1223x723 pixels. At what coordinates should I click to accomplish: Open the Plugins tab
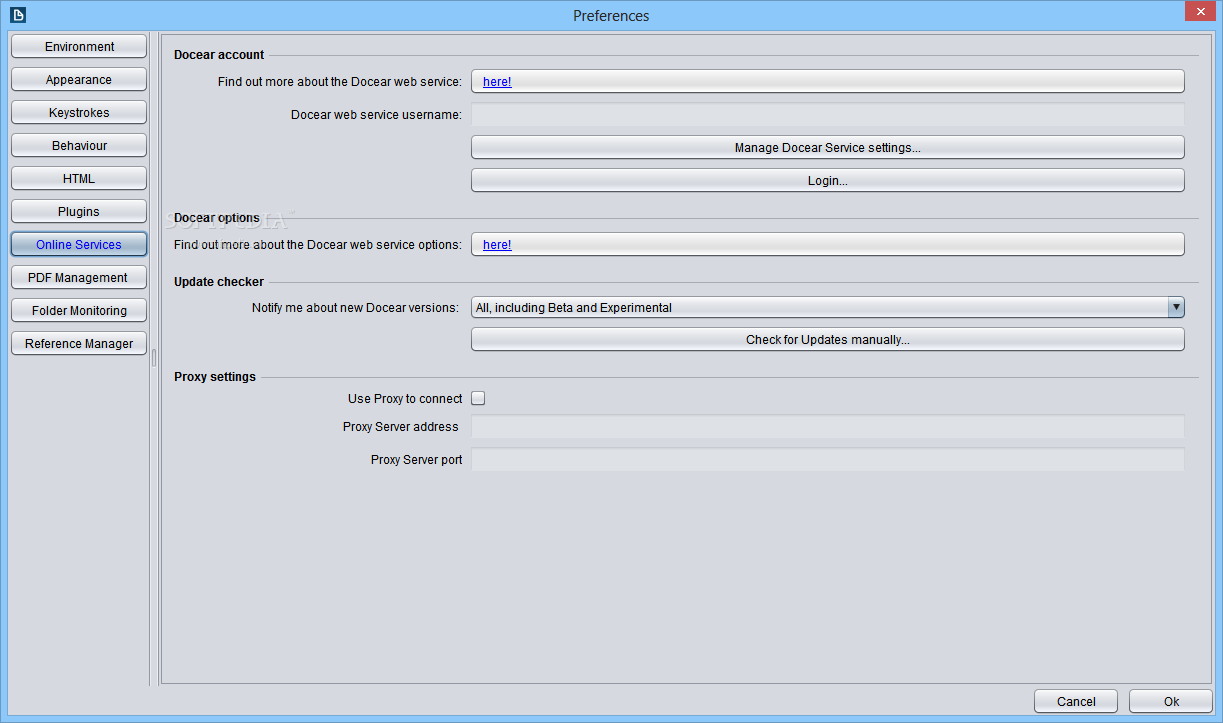coord(79,212)
